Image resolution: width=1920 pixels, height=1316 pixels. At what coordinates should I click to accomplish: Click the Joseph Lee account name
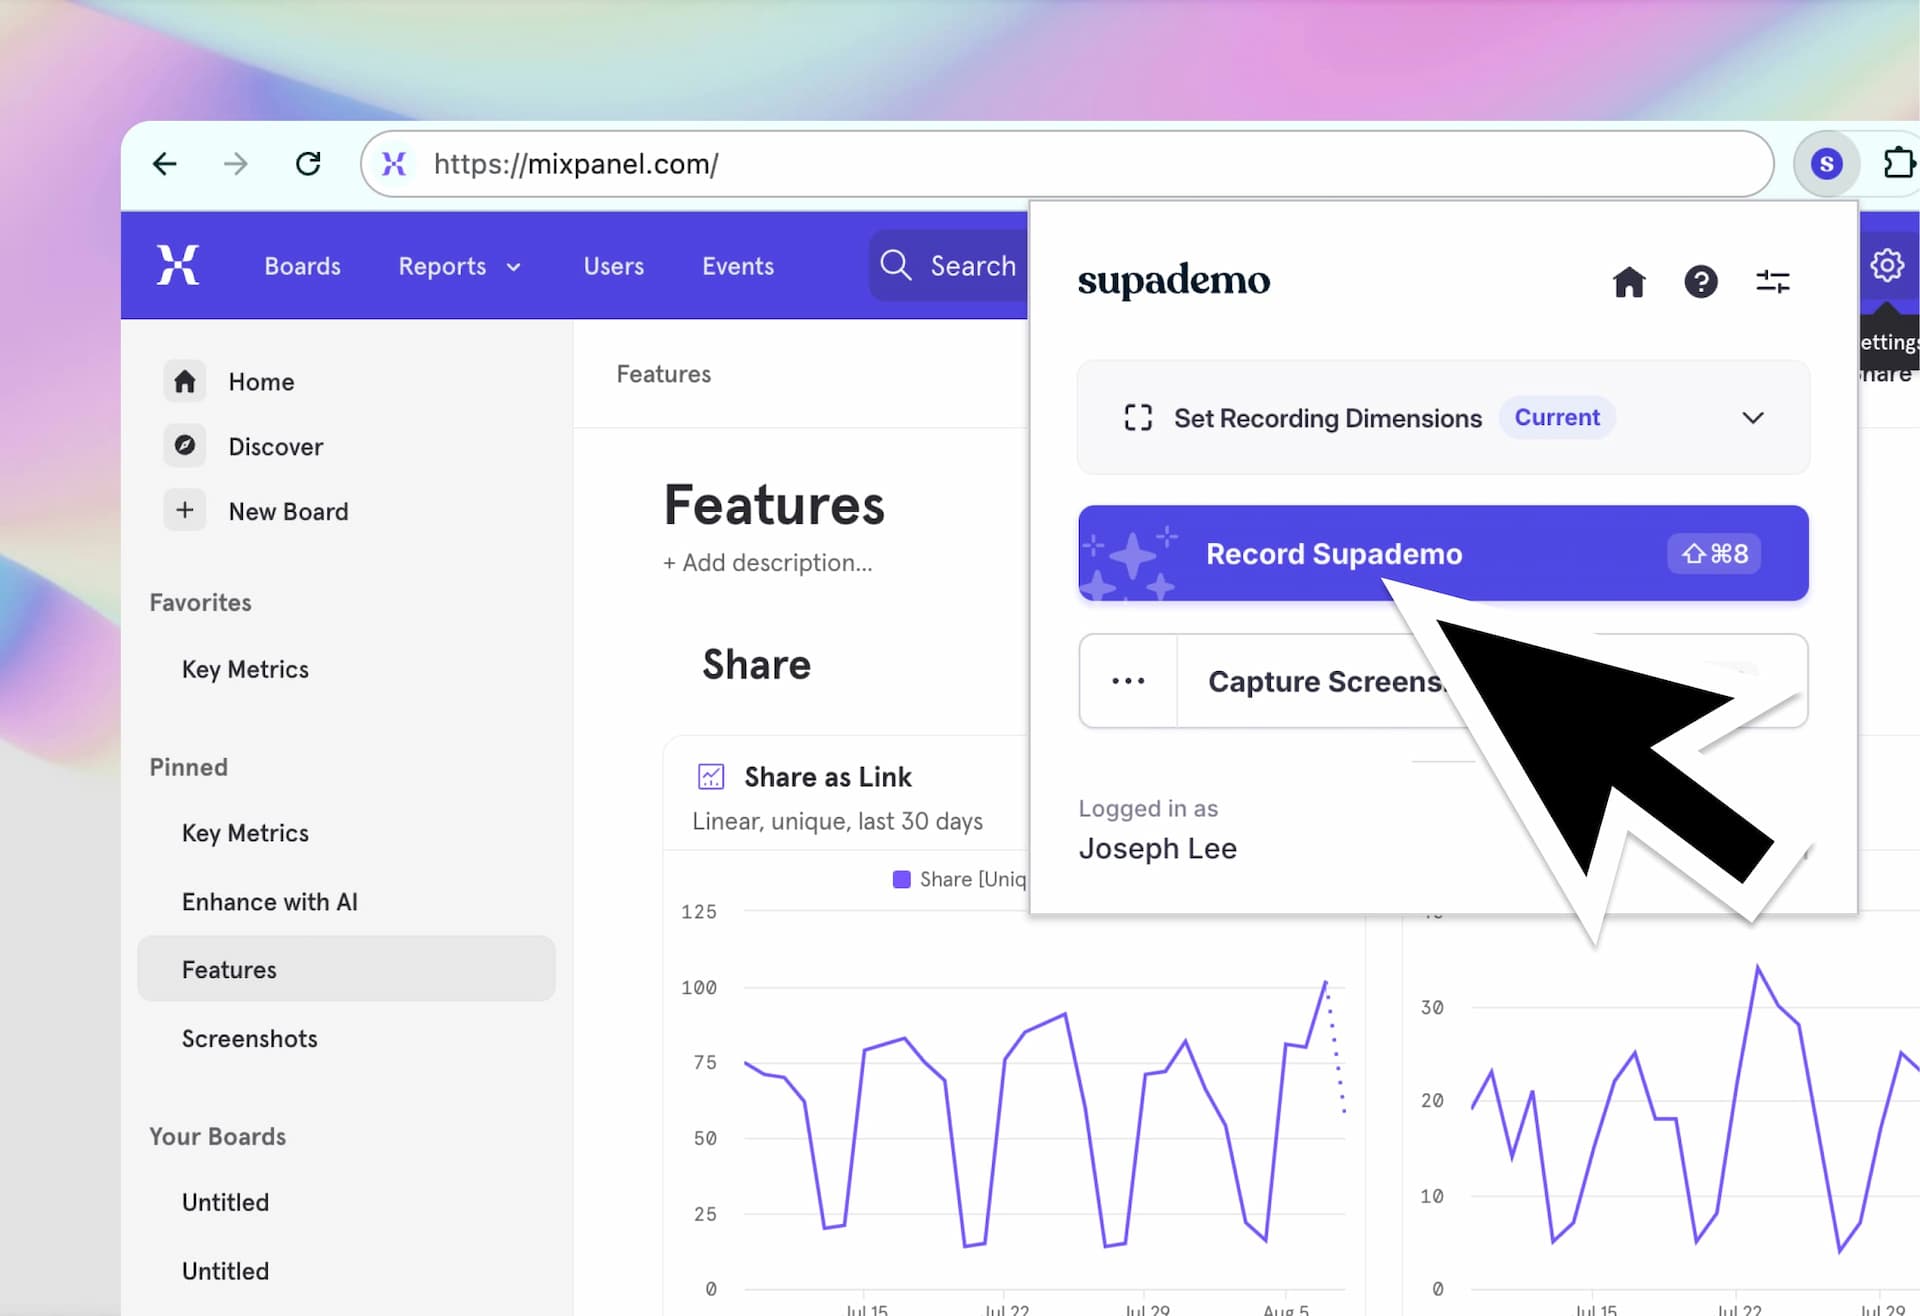[1157, 849]
